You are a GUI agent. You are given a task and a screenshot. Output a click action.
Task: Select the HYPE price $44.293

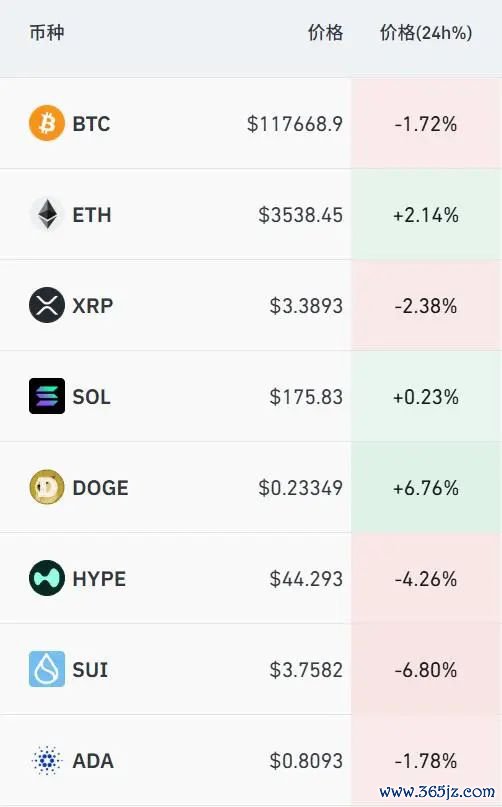click(306, 579)
